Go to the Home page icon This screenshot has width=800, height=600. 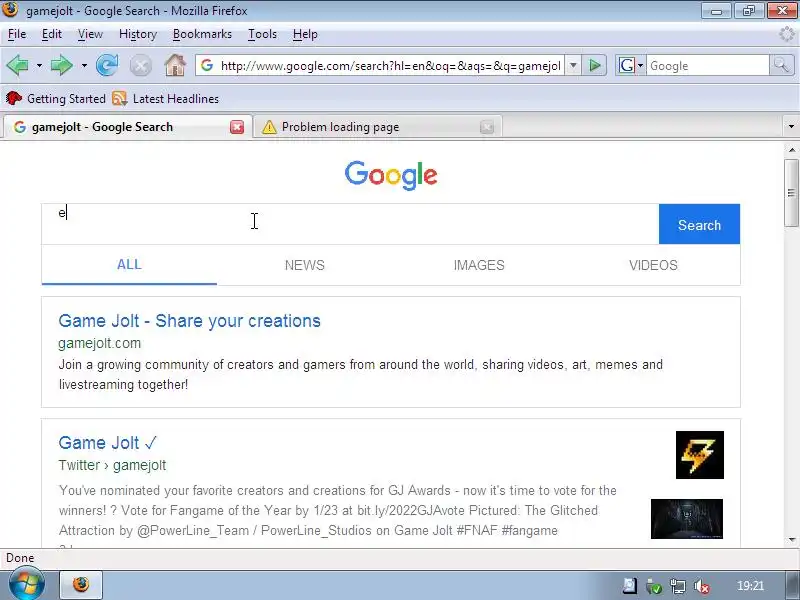click(x=175, y=65)
